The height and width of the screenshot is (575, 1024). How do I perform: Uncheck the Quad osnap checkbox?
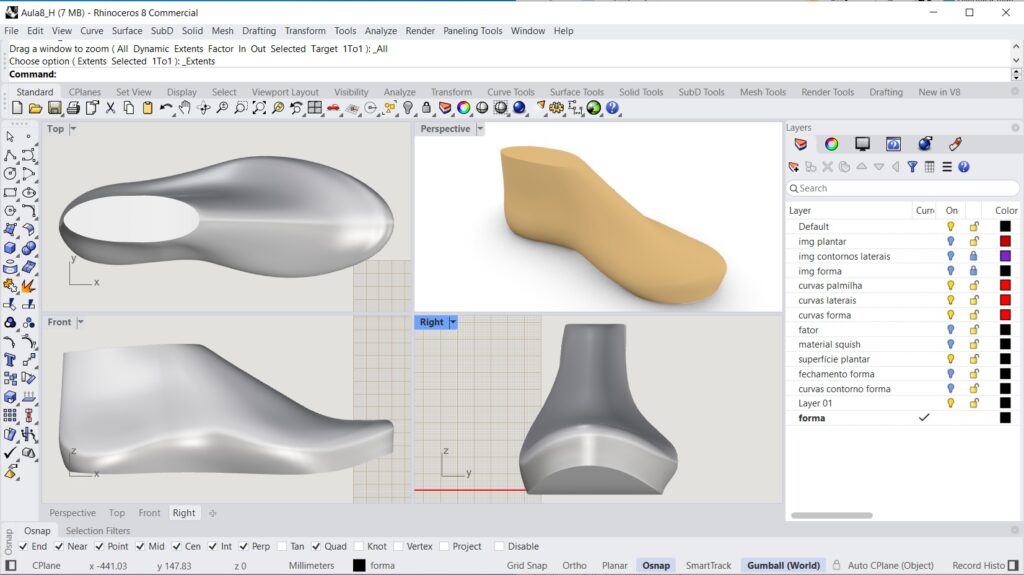[x=316, y=546]
